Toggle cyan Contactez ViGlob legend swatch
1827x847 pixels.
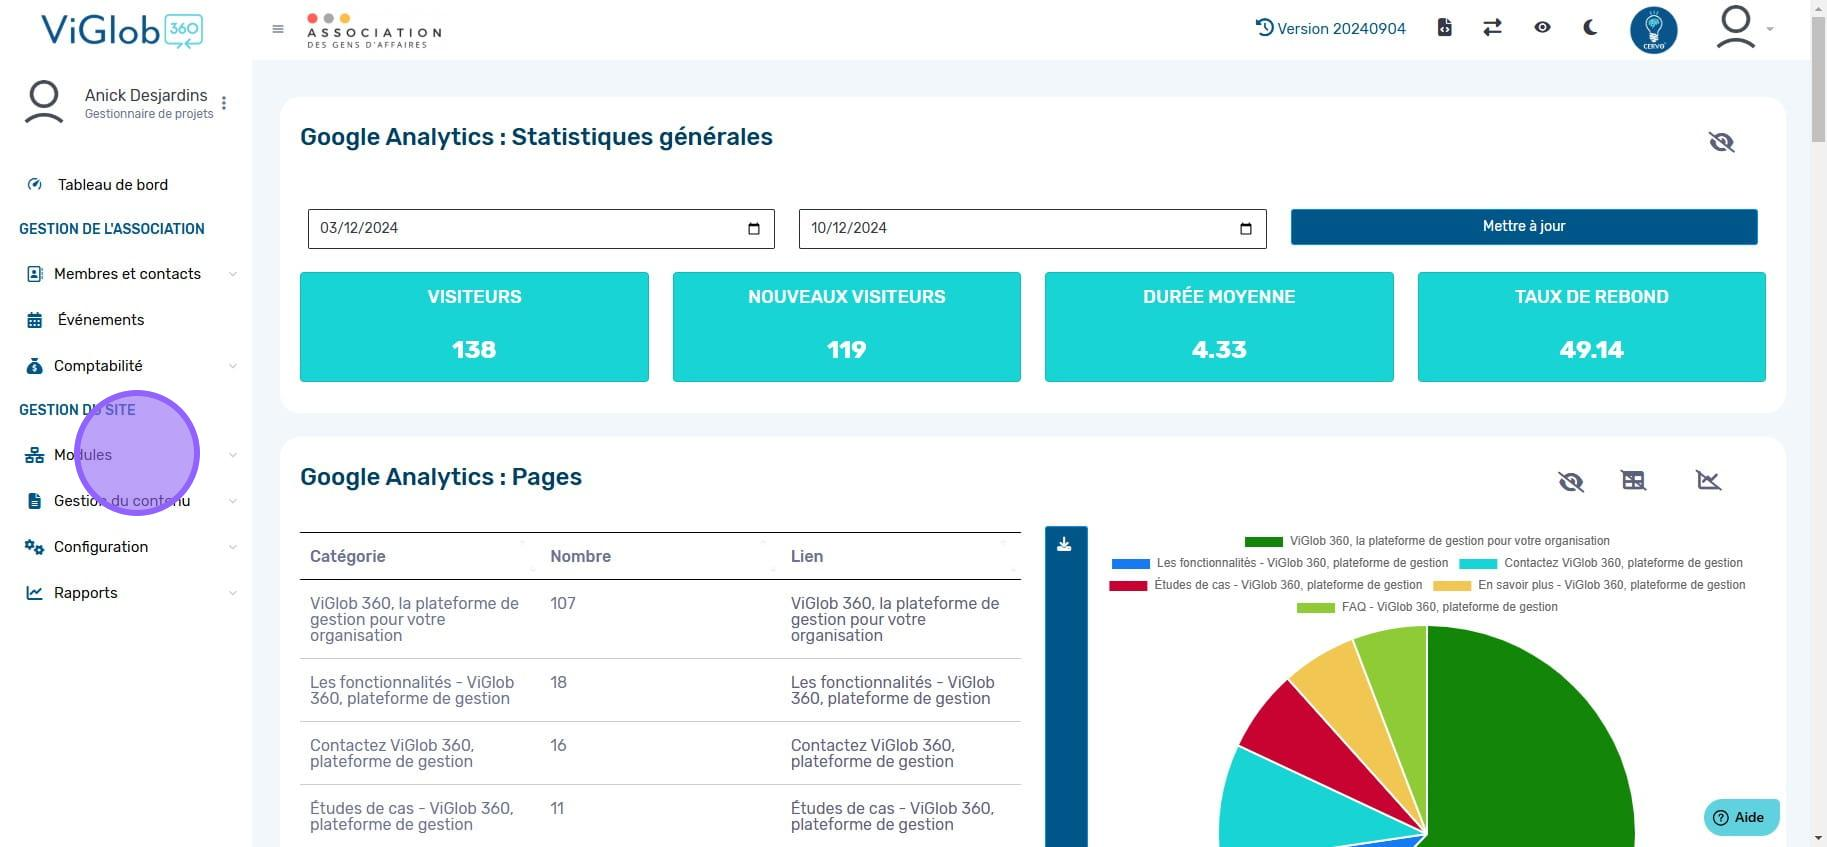[1478, 563]
